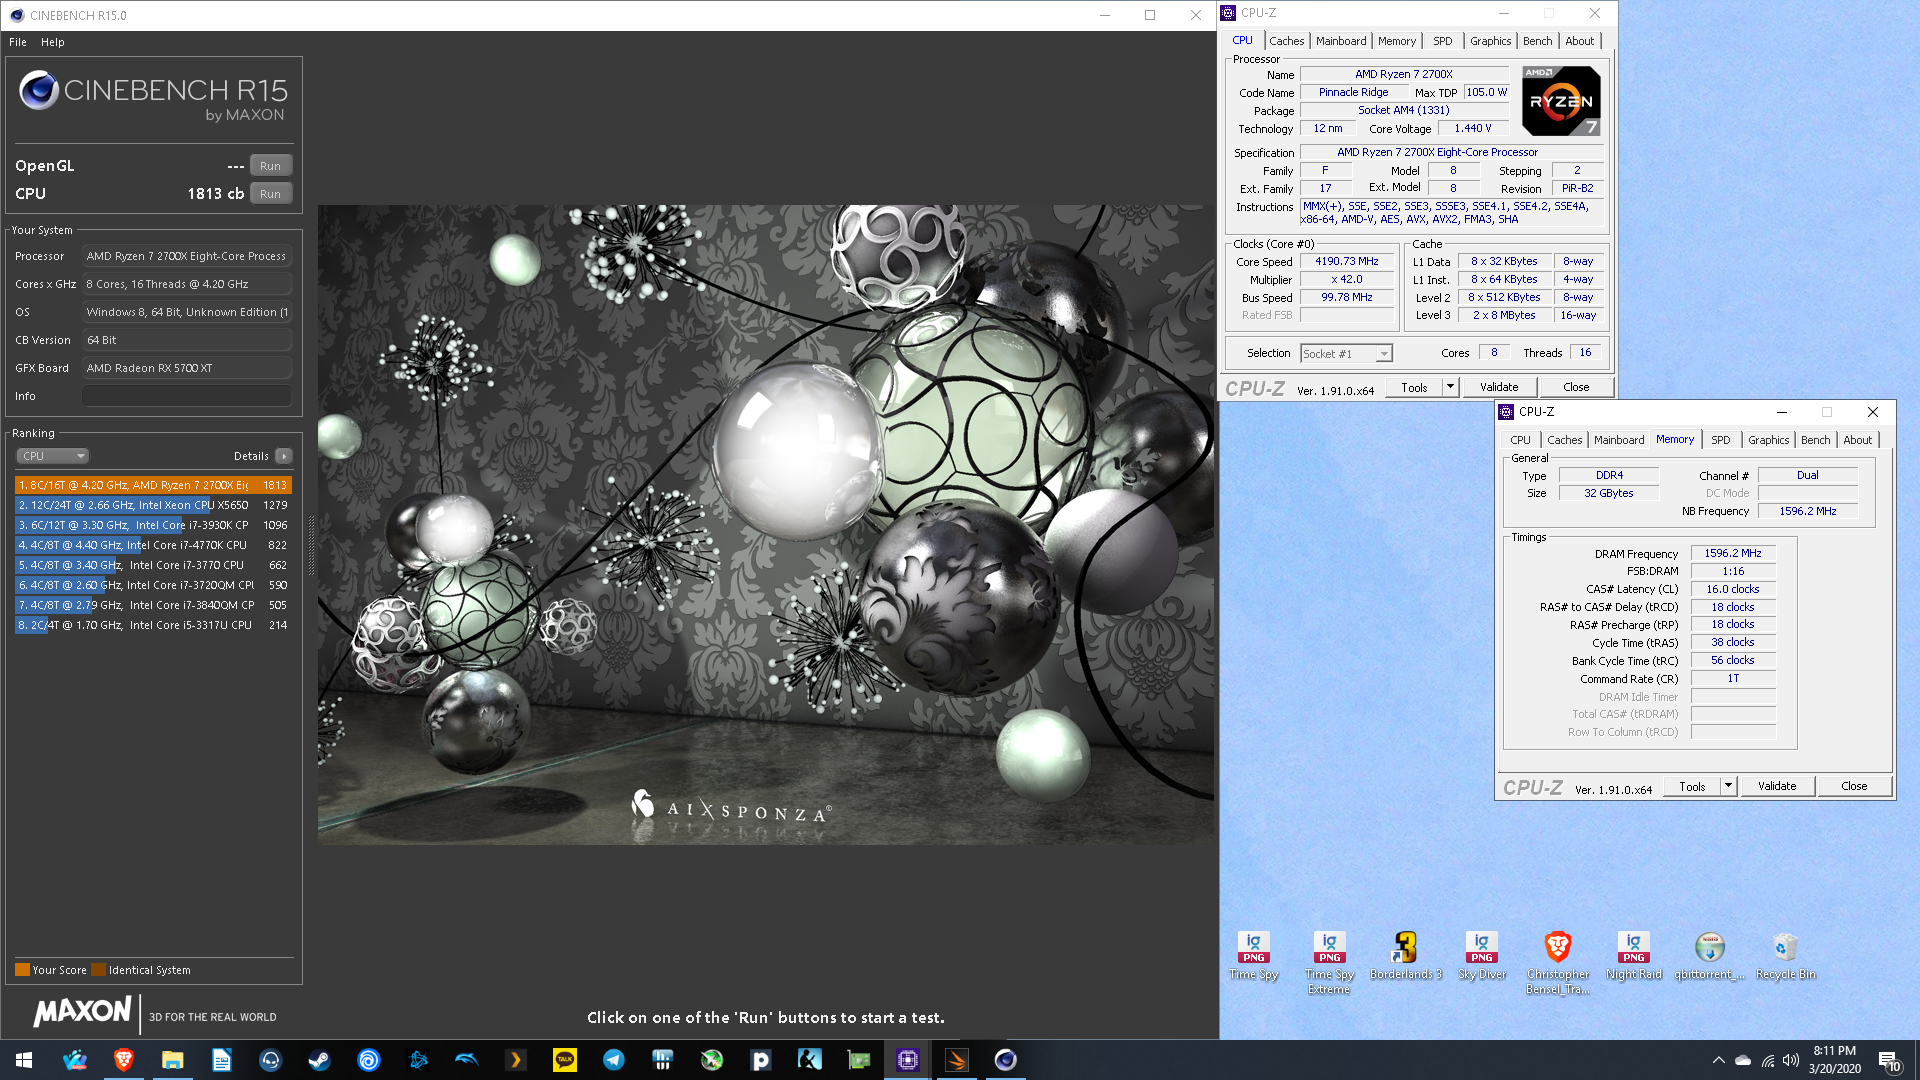
Task: Select the qbittorrent installer desktop icon
Action: [1709, 955]
